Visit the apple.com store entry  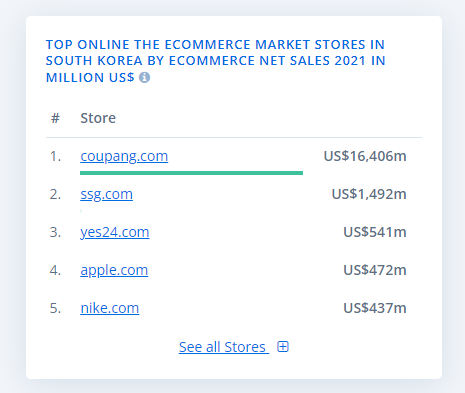[x=114, y=270]
